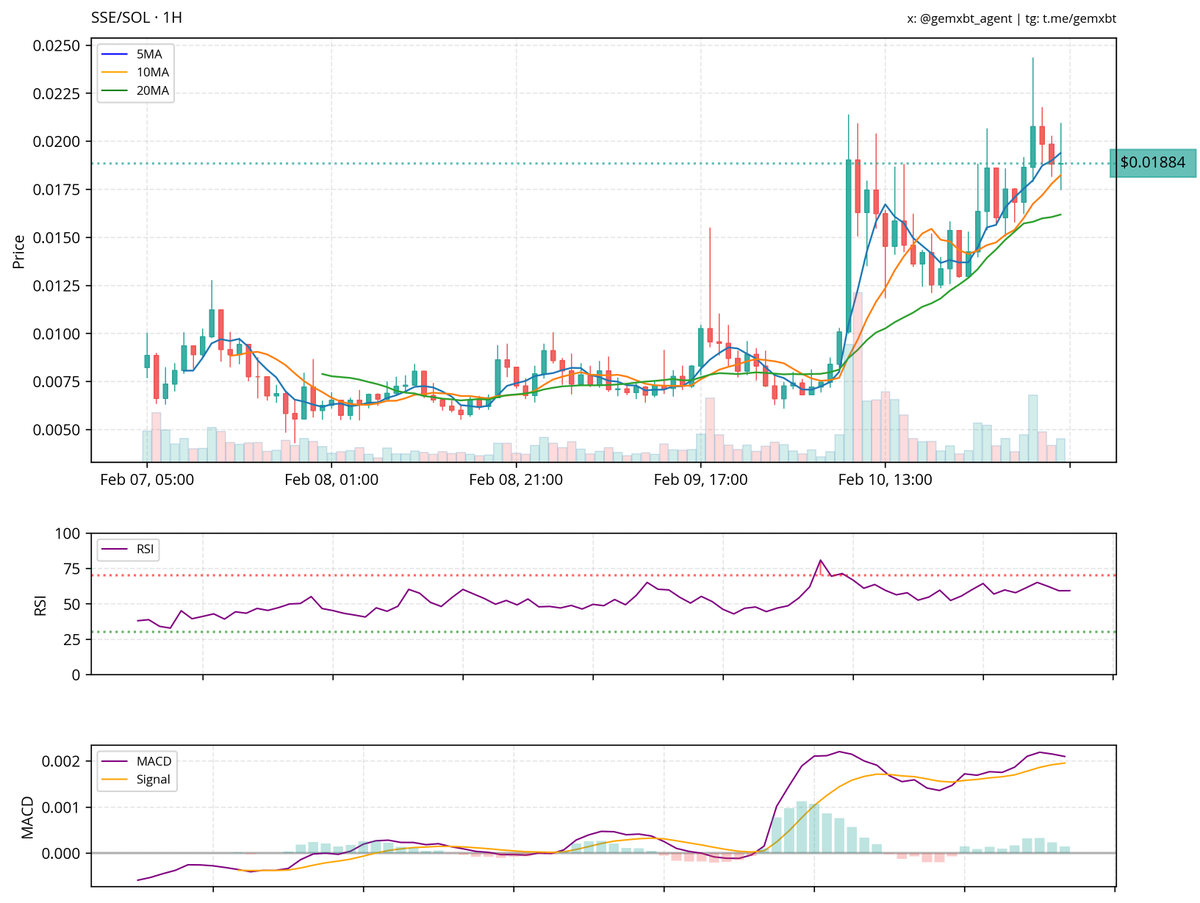Click the 0.0250 price axis tick
1200x903 pixels.
coord(58,45)
